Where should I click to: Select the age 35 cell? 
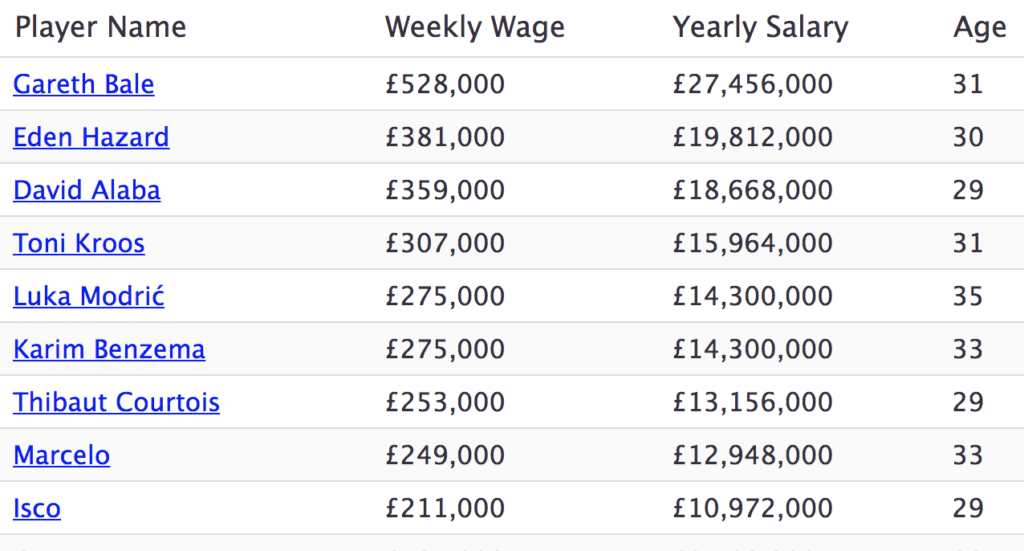coord(968,296)
